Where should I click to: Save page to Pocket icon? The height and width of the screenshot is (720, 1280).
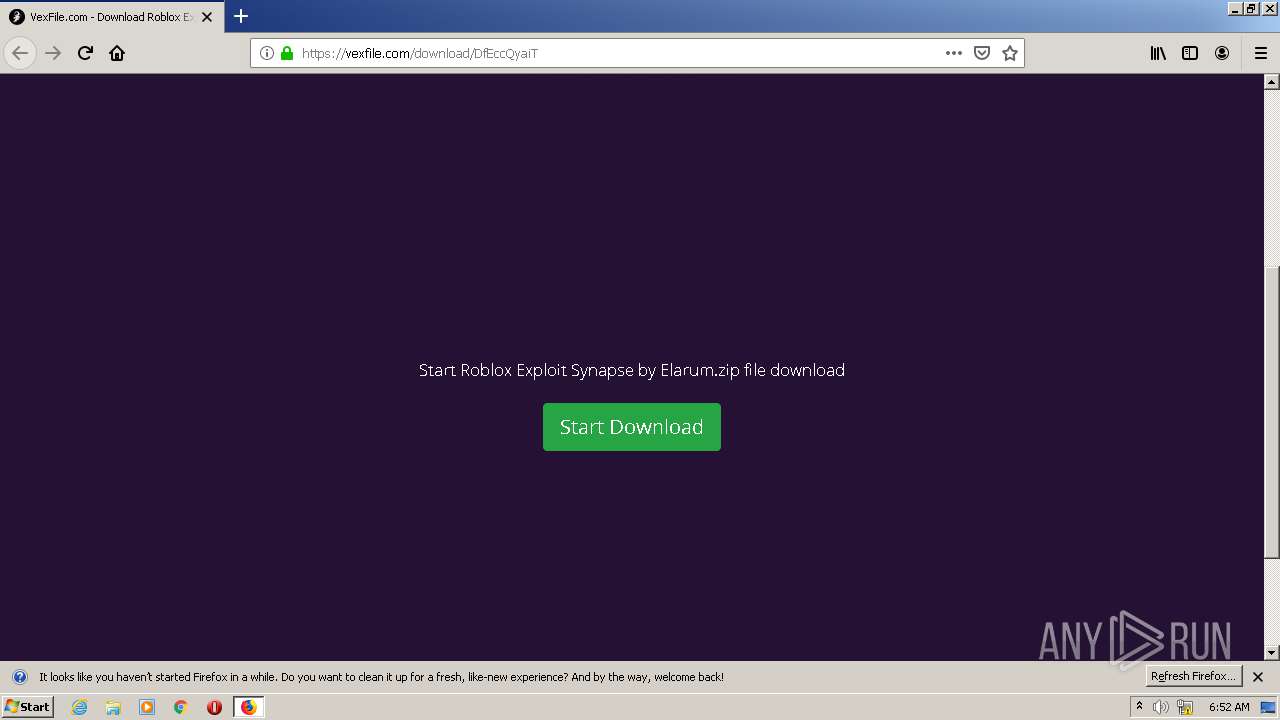pyautogui.click(x=982, y=53)
